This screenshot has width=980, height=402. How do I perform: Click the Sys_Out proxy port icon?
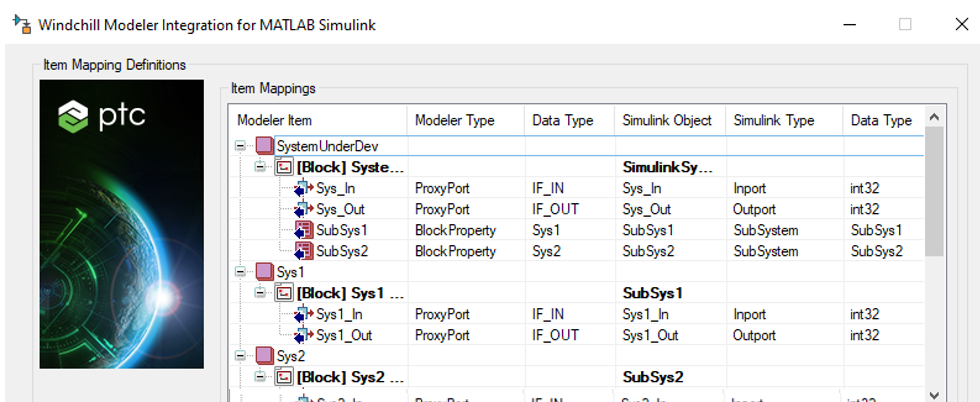coord(304,209)
